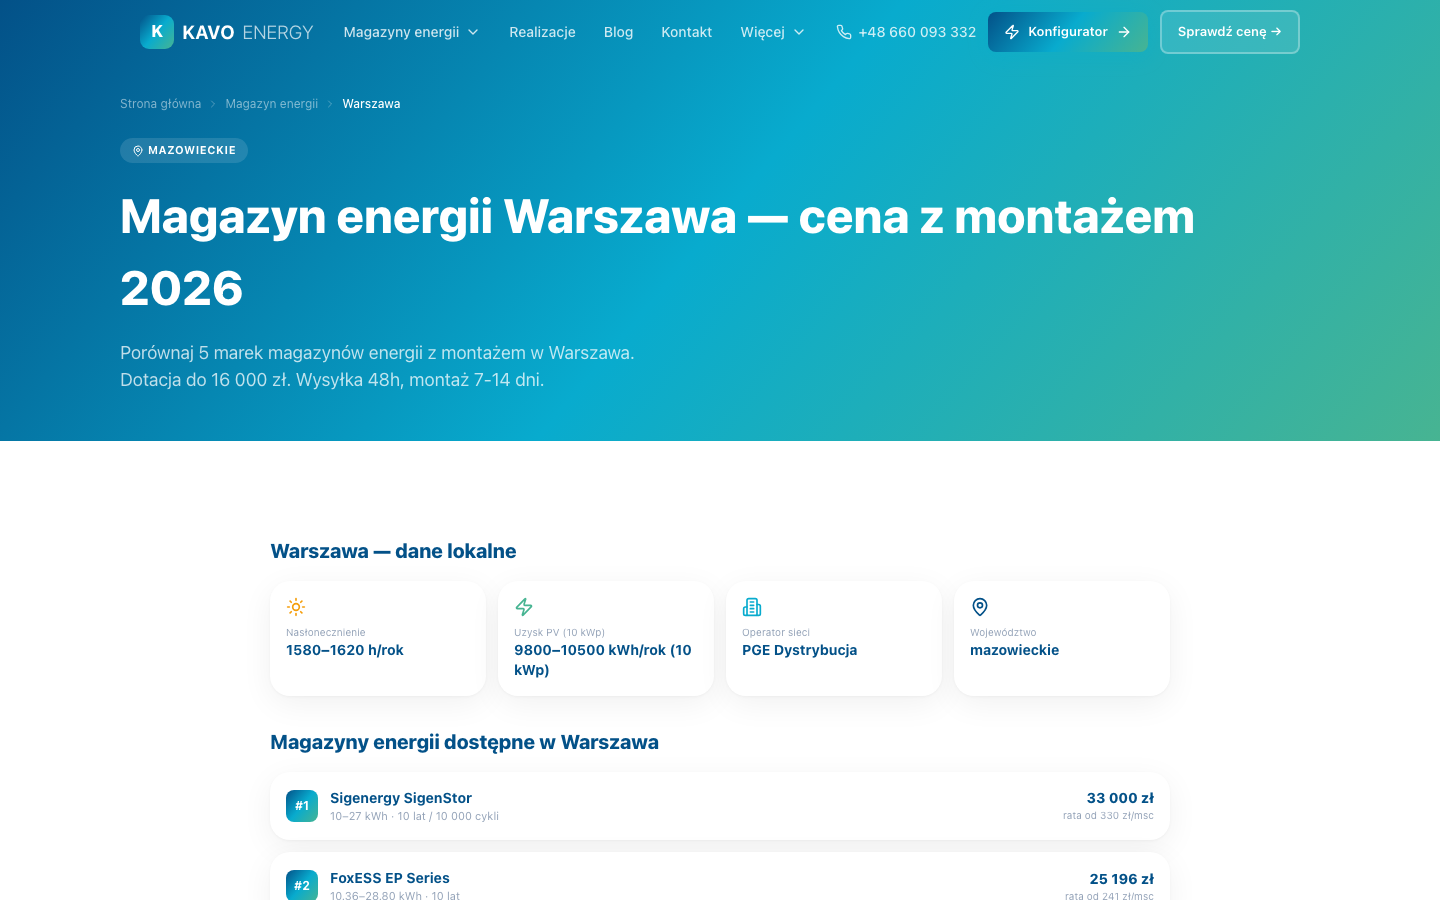Click the 33 000 zł price
This screenshot has height=900, width=1440.
pyautogui.click(x=1120, y=798)
